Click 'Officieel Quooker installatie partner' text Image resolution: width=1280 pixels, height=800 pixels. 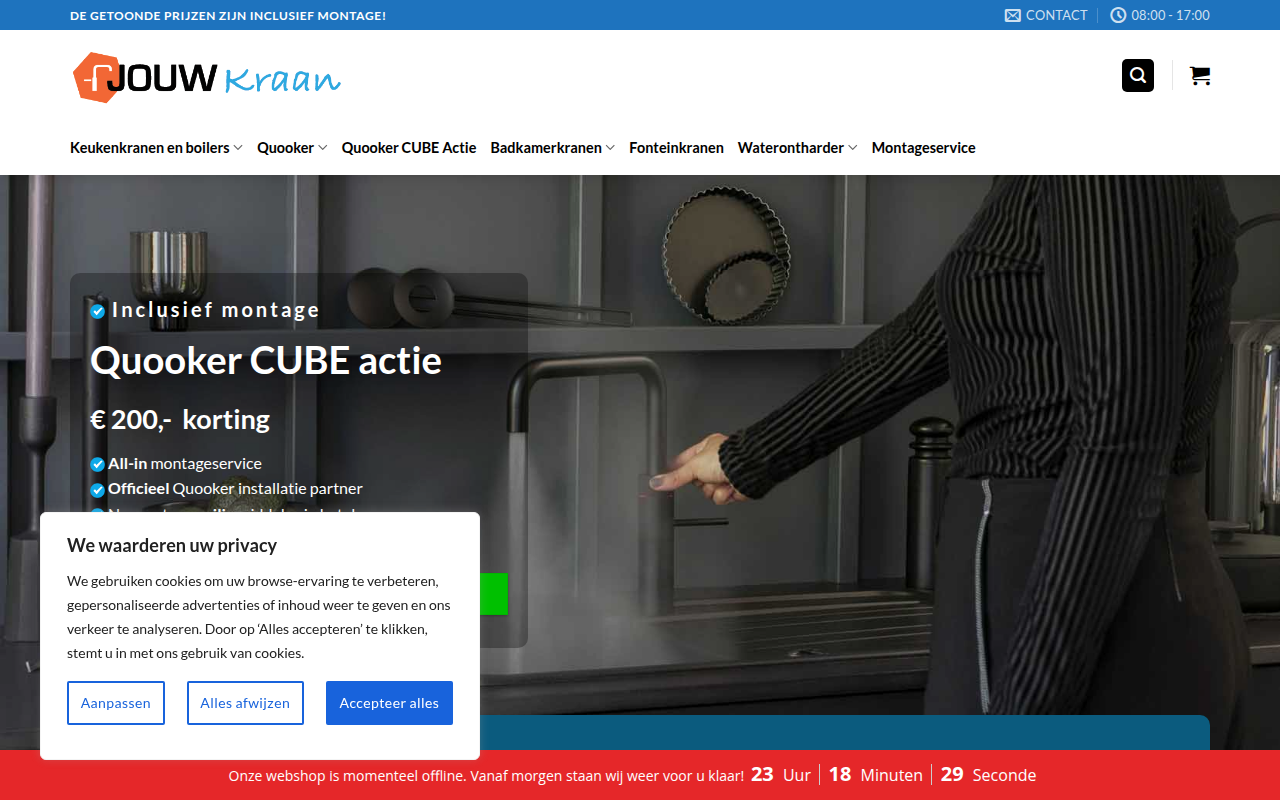(235, 489)
